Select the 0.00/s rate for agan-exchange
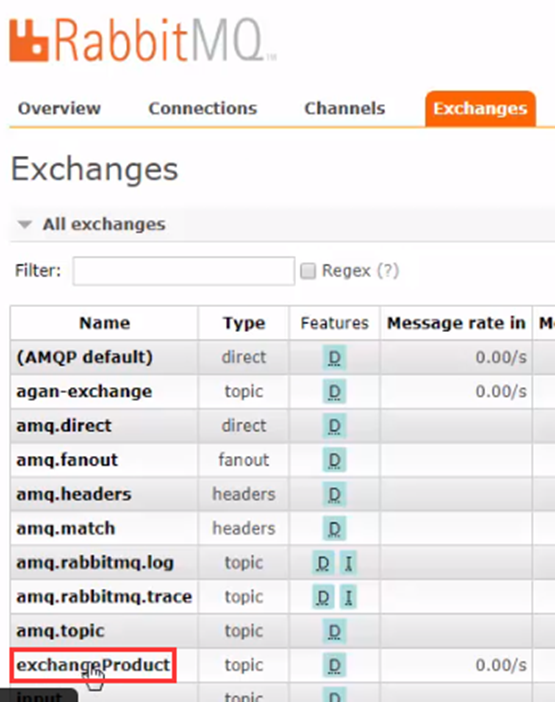Viewport: 555px width, 702px height. [x=501, y=391]
